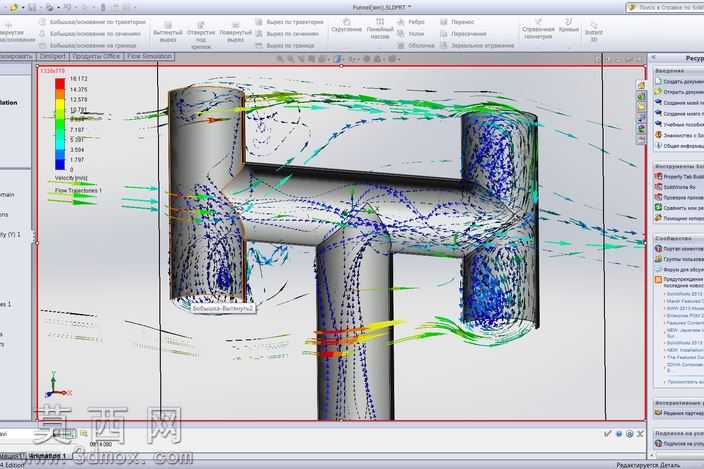Click the Вытянутый вырез tool
The width and height of the screenshot is (704, 469).
coord(168,32)
